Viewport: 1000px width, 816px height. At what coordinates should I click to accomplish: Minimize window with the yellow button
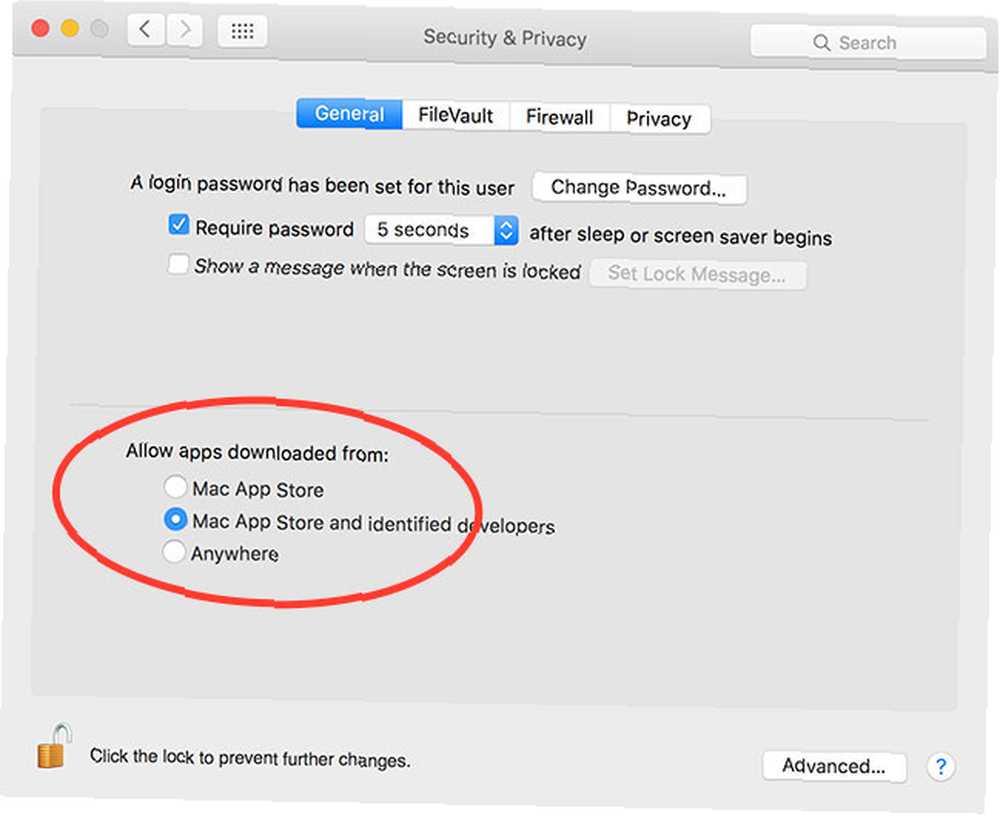[x=70, y=28]
